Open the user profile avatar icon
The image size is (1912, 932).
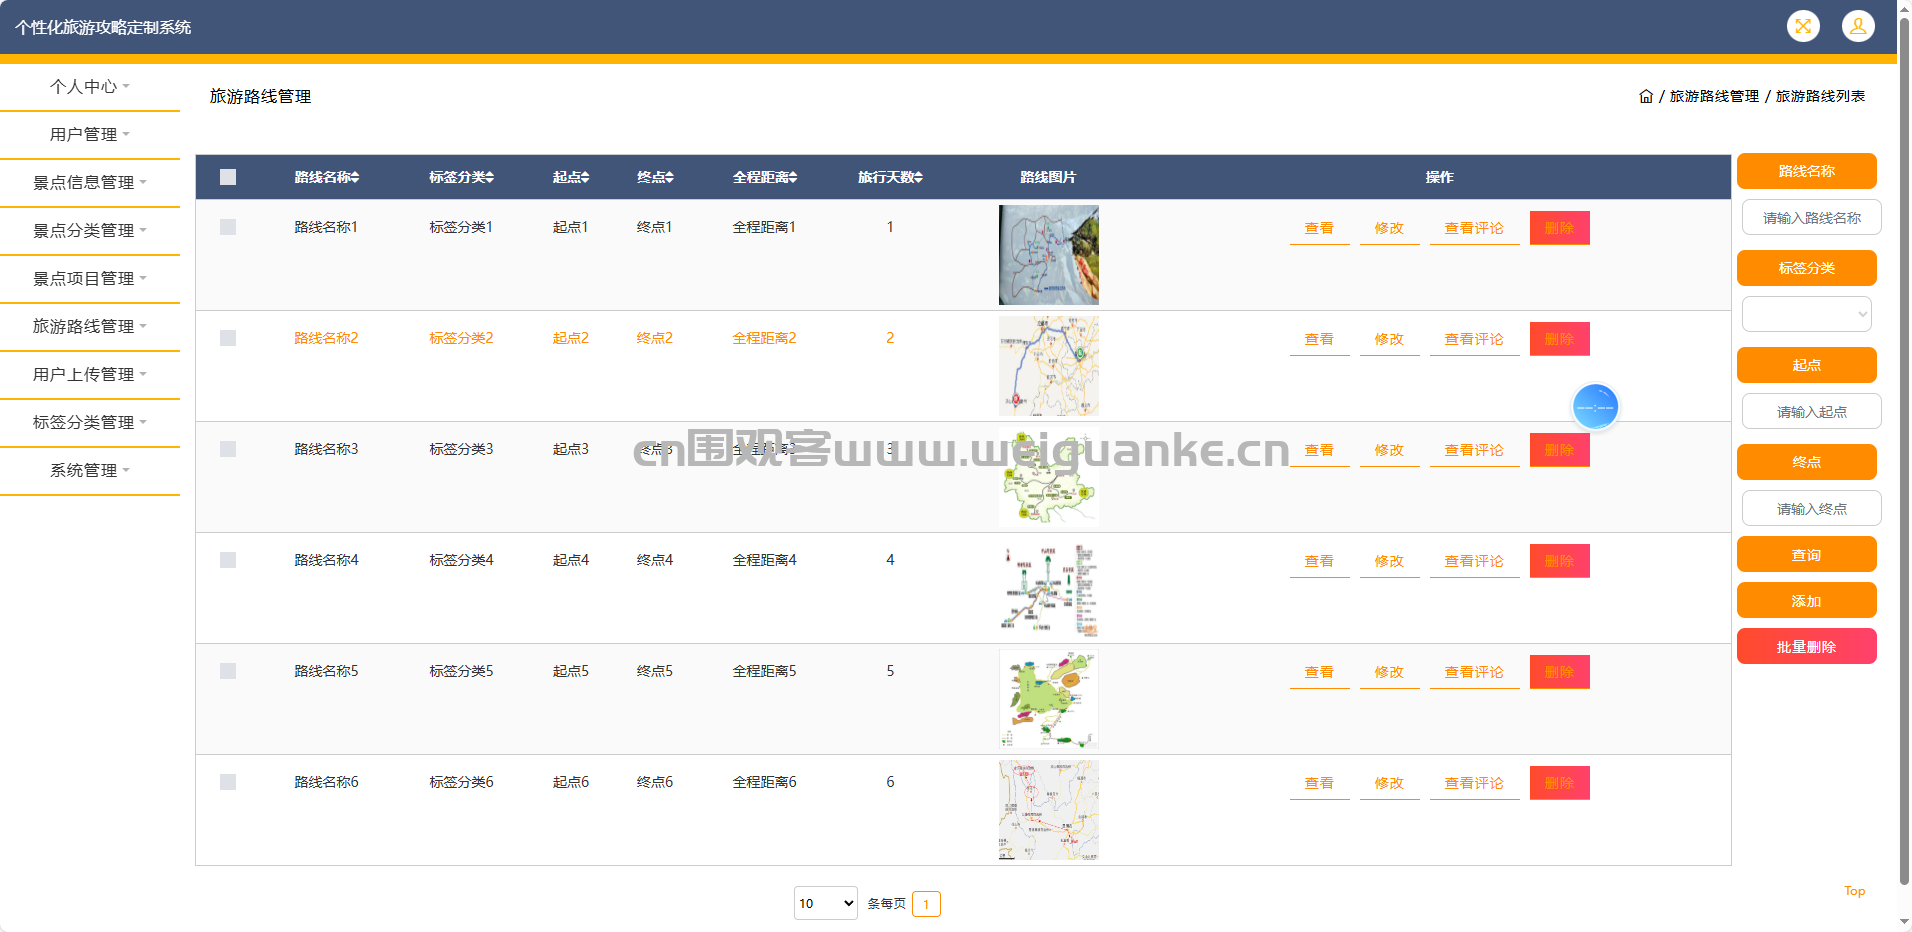click(x=1857, y=27)
